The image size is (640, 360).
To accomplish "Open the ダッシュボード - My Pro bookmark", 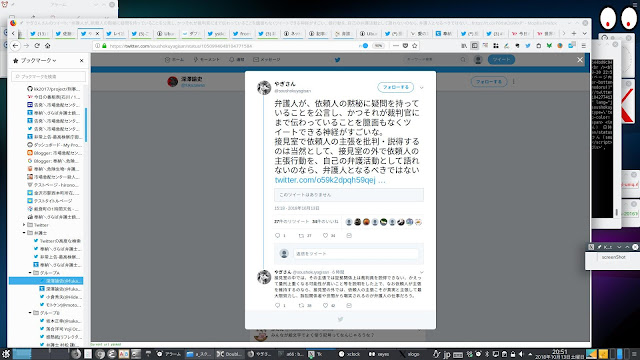I will click(x=54, y=145).
